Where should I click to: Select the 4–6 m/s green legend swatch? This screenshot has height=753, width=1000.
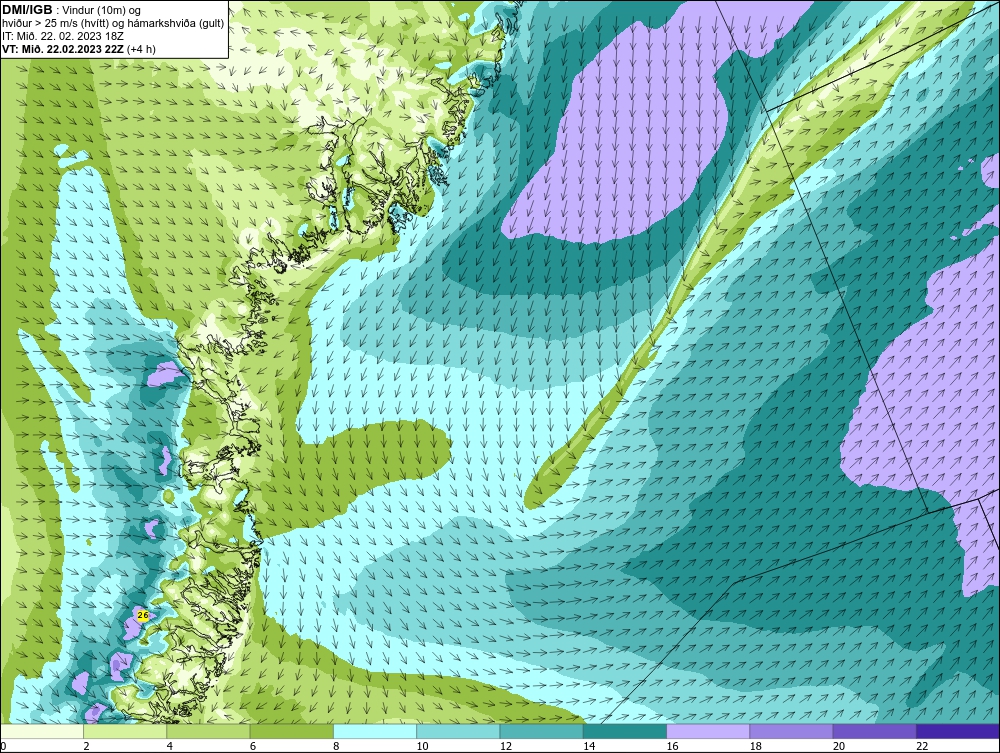(x=208, y=731)
